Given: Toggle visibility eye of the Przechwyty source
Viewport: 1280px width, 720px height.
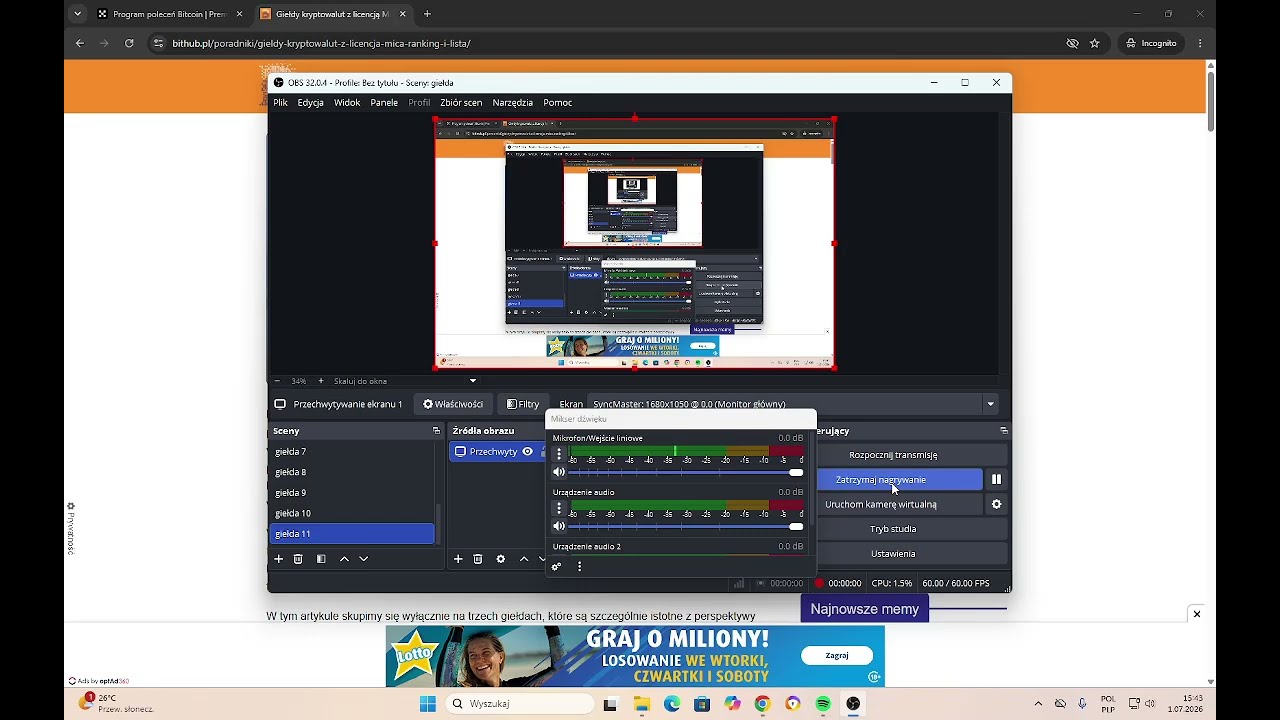Looking at the screenshot, I should (x=528, y=452).
